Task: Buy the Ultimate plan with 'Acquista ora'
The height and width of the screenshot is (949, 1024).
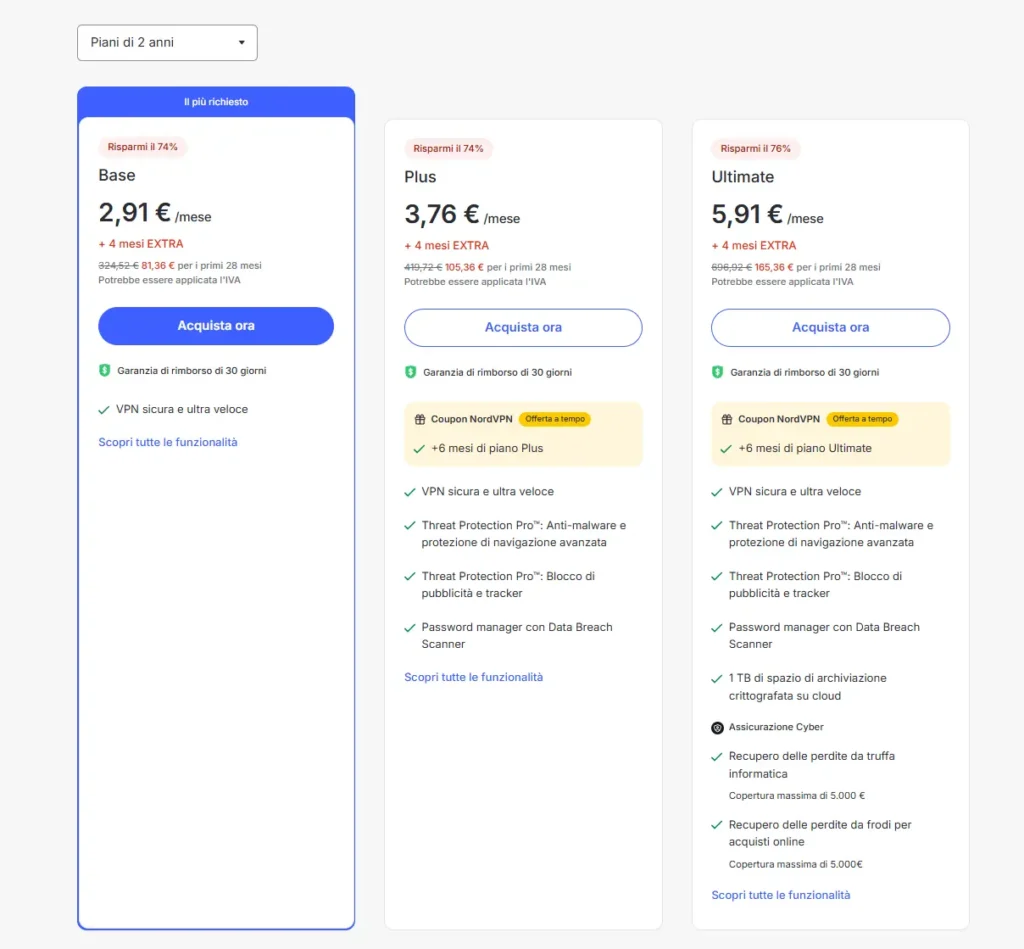Action: (830, 328)
